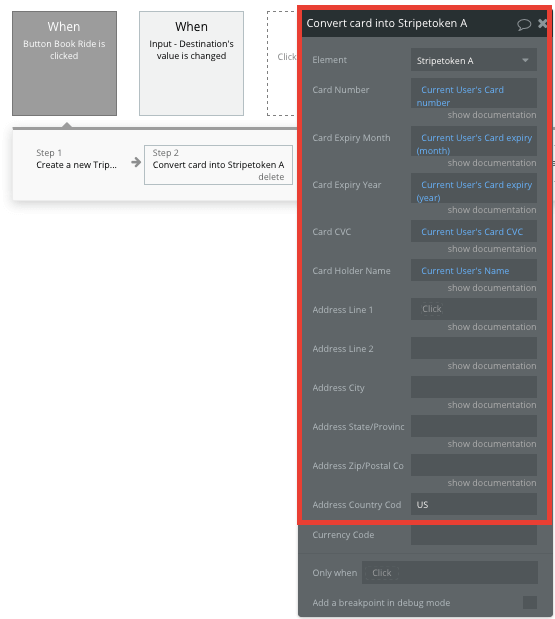
Task: Edit Card CVC expression field
Action: tap(474, 231)
